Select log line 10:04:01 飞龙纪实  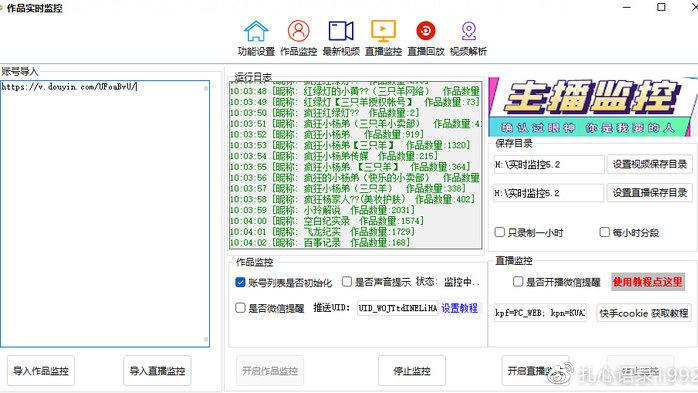pyautogui.click(x=322, y=231)
